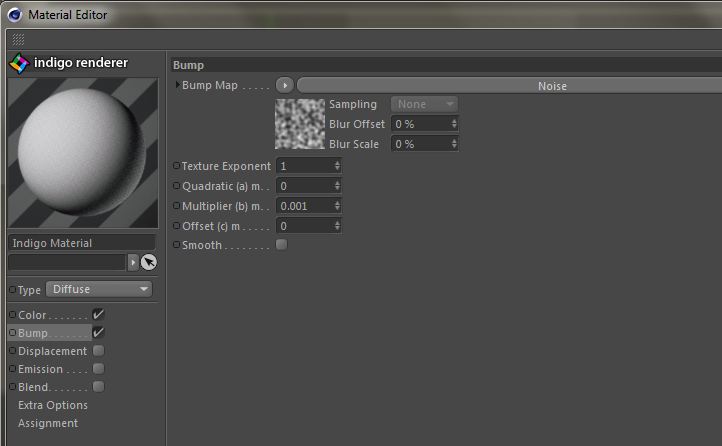Viewport: 722px width, 446px height.
Task: Click the Displacement animation dot
Action: click(x=12, y=351)
